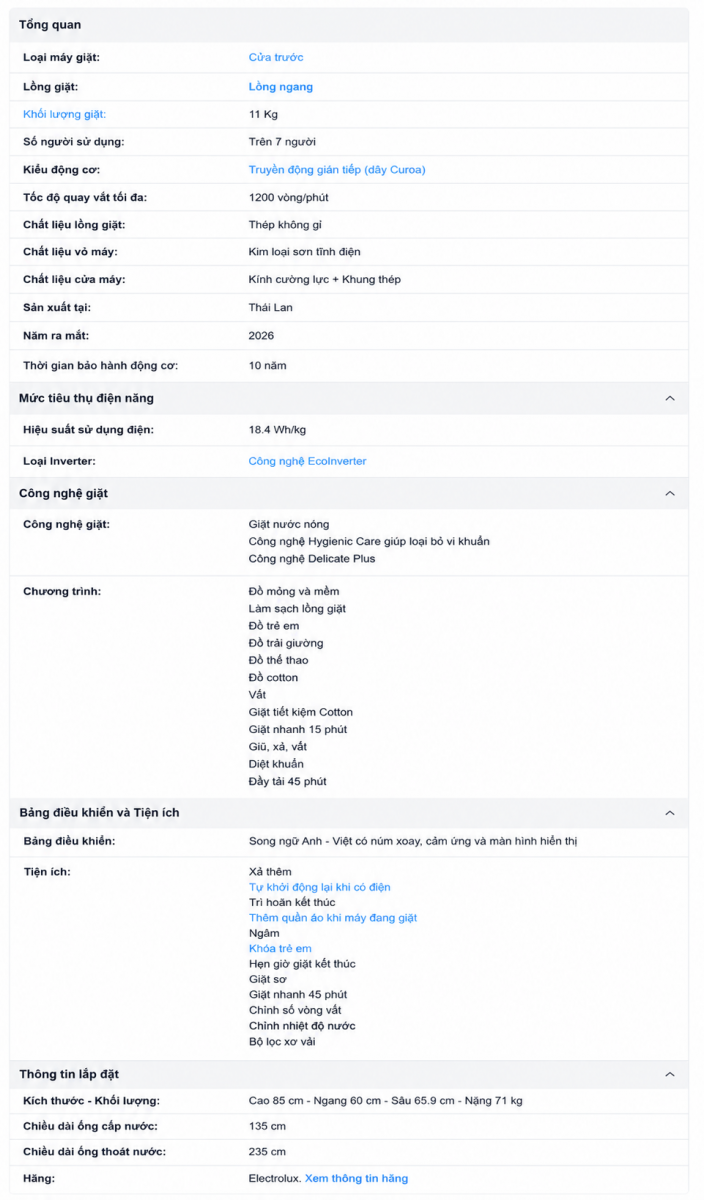Open the Cửa trước link

pyautogui.click(x=276, y=58)
